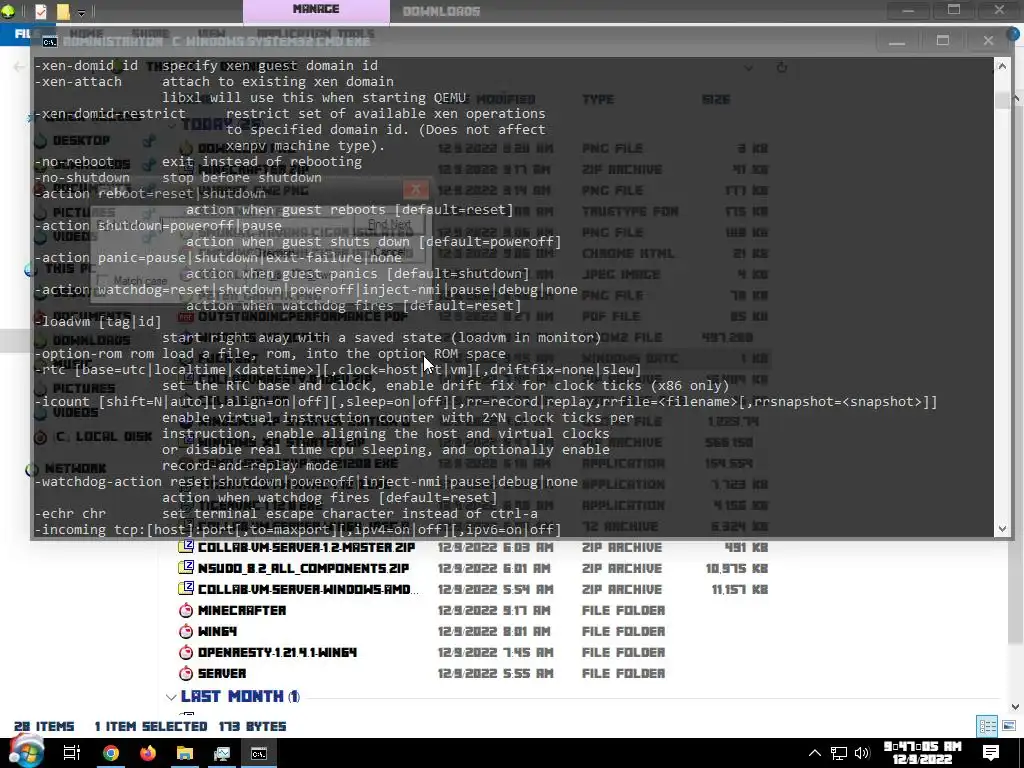Click the 1 Item Selected 173 Bytes text
This screenshot has height=768, width=1024.
click(x=190, y=726)
